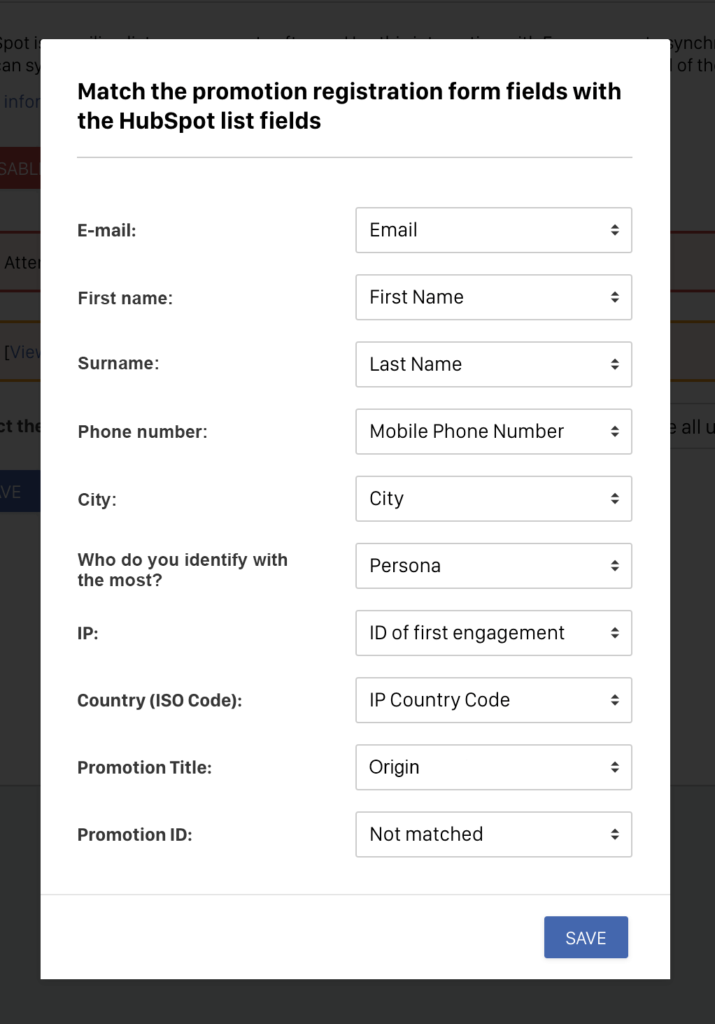
Task: Open the Email field mapping dropdown
Action: 493,230
